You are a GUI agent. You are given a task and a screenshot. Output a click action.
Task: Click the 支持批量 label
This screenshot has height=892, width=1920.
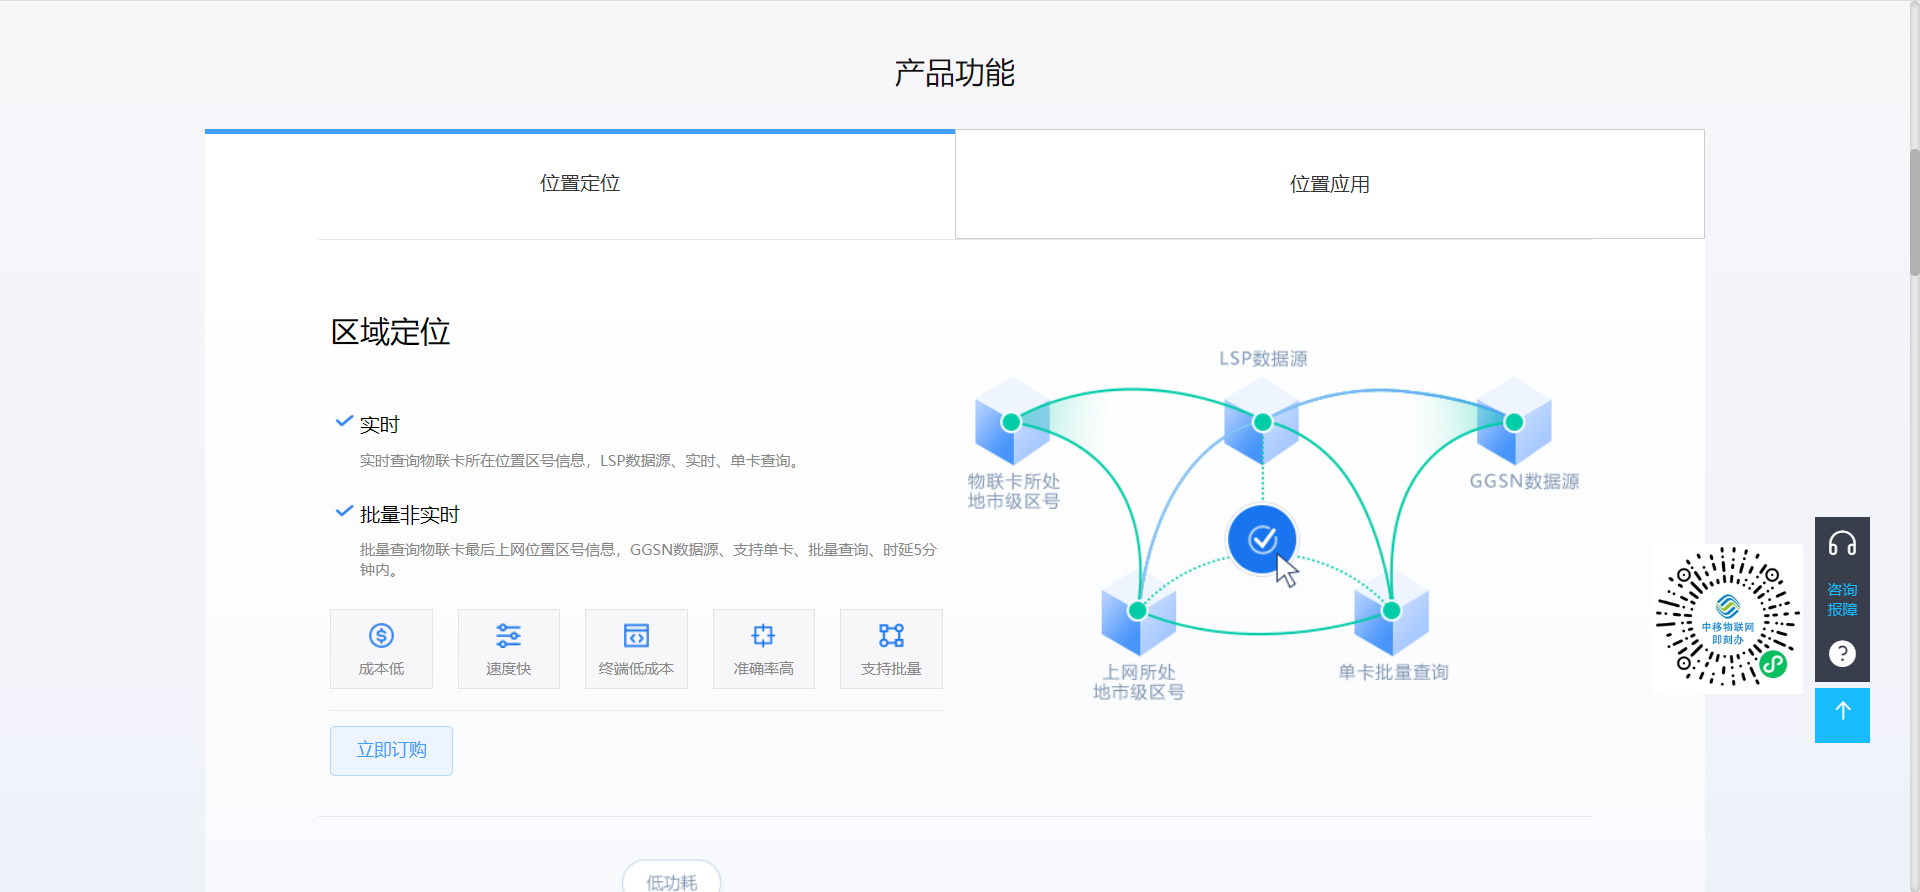(x=891, y=669)
